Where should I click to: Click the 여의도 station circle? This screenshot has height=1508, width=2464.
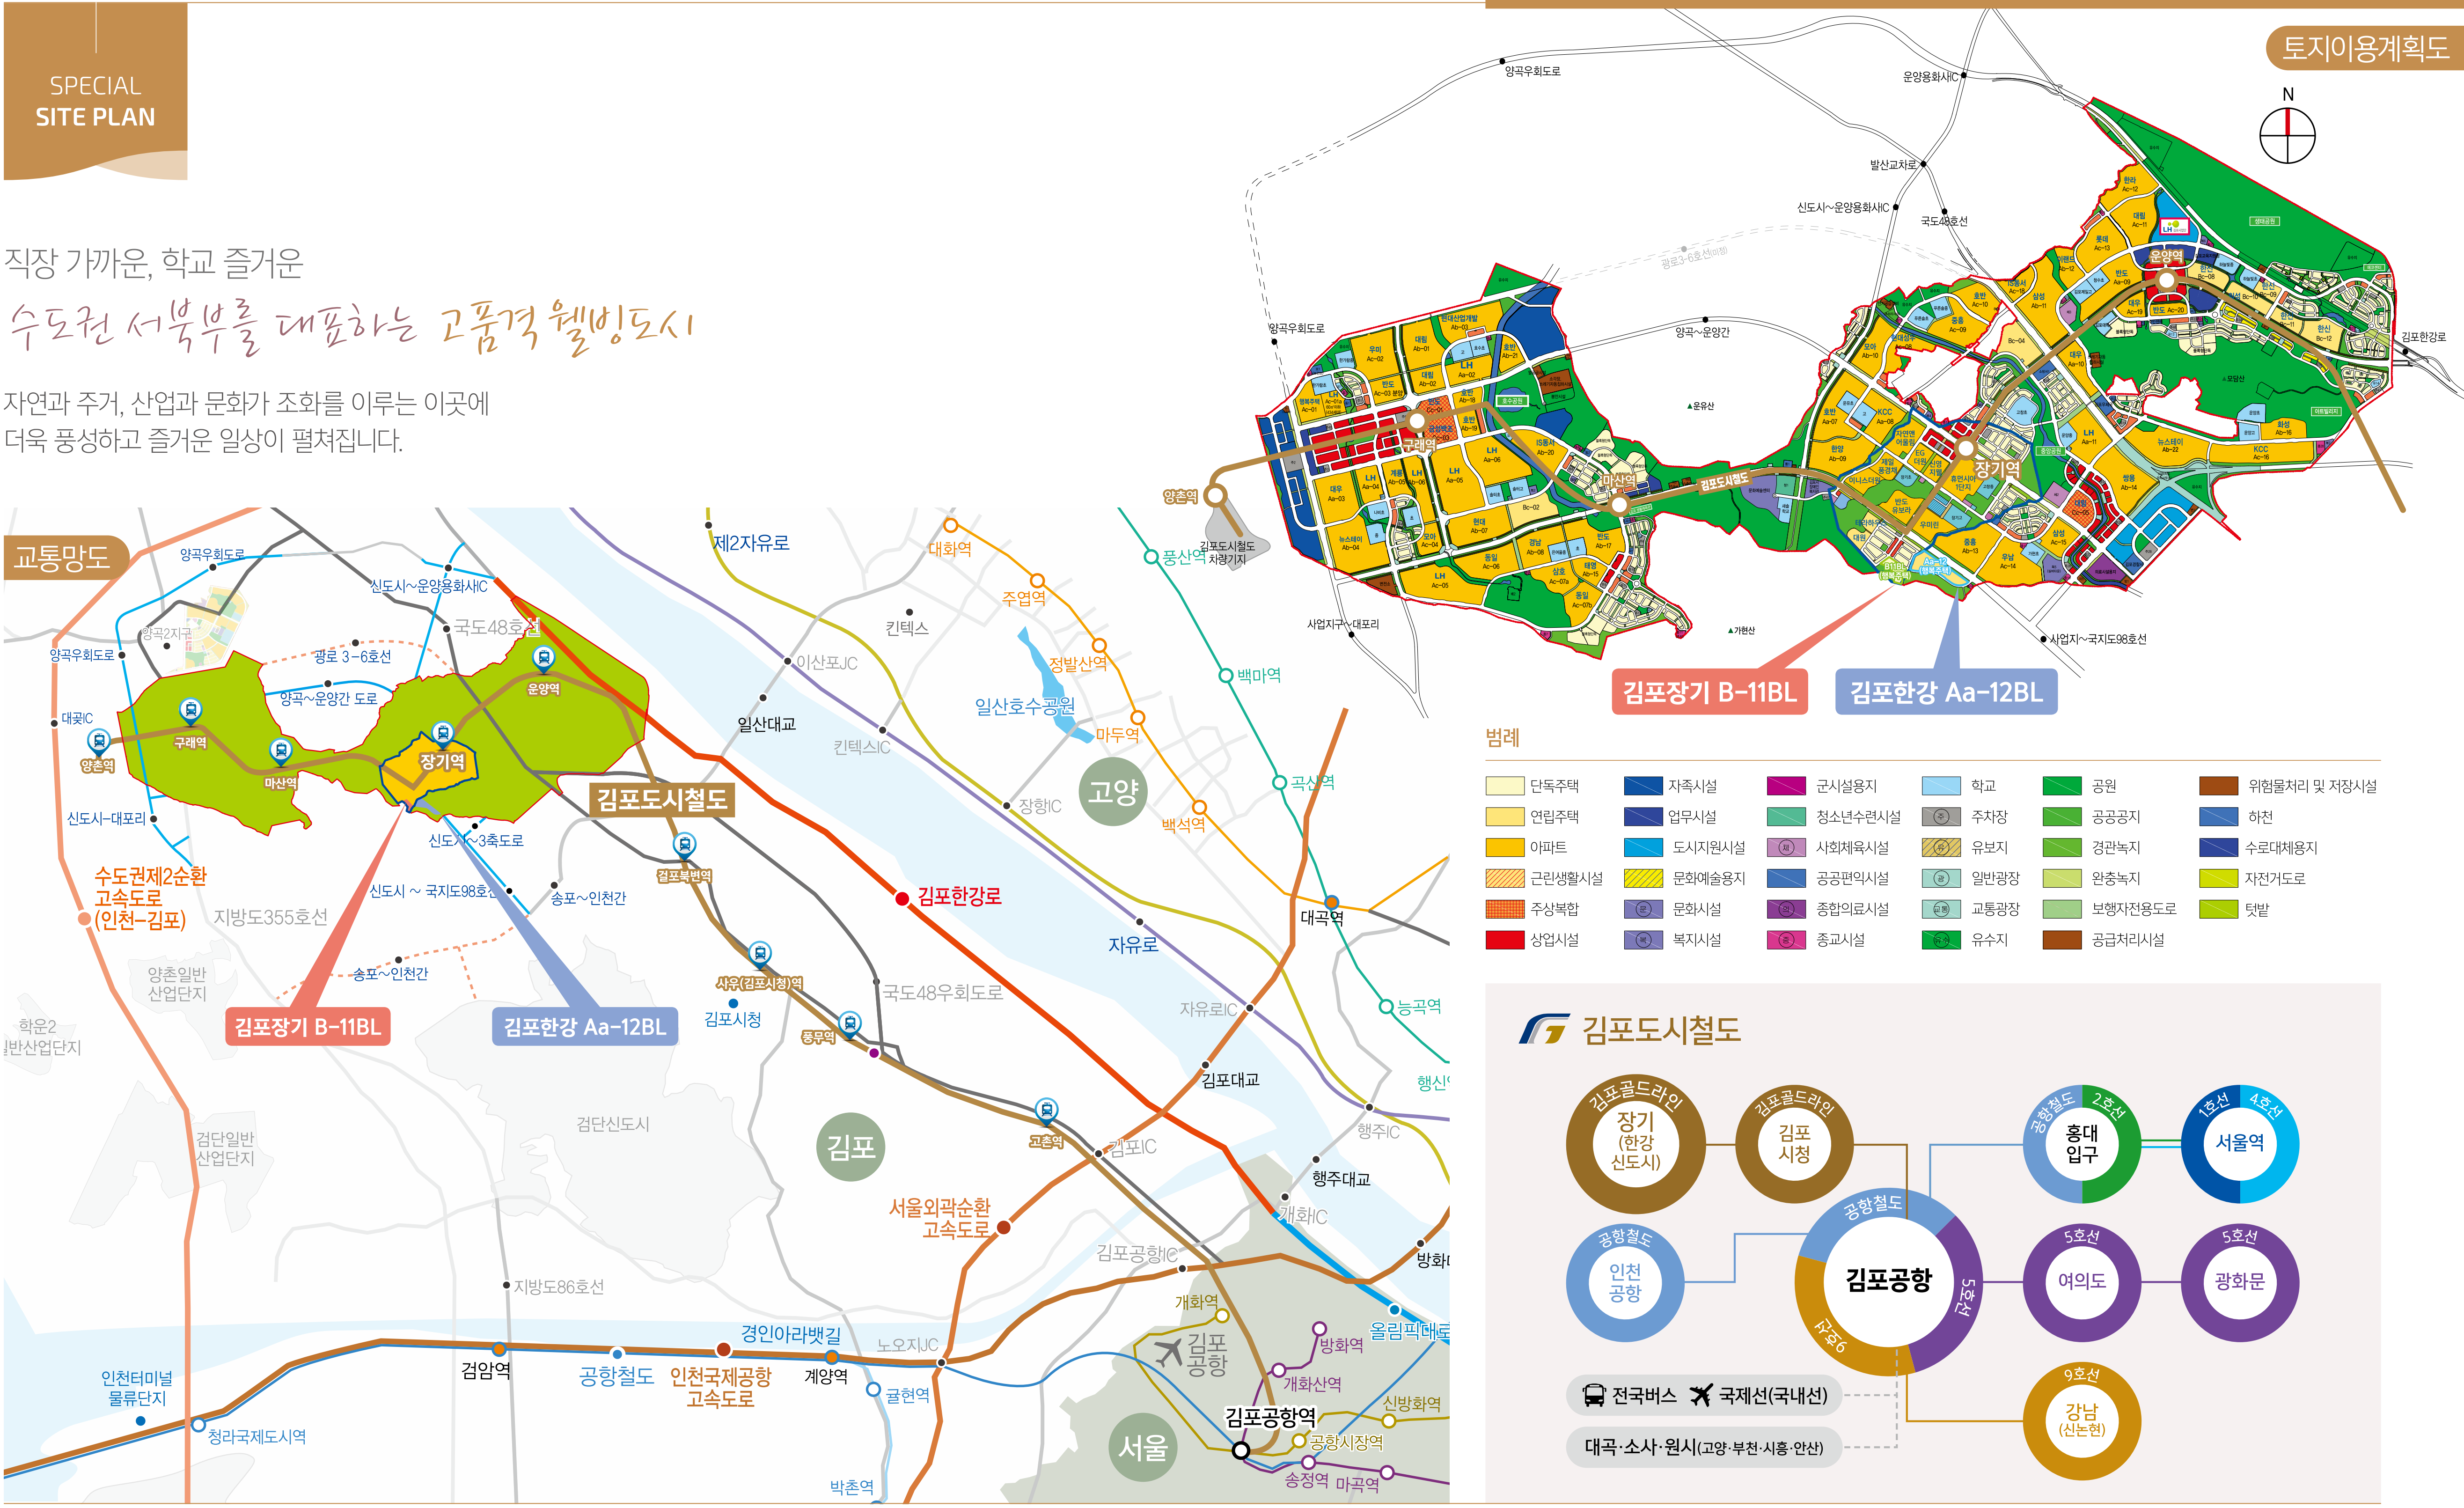(x=2082, y=1282)
